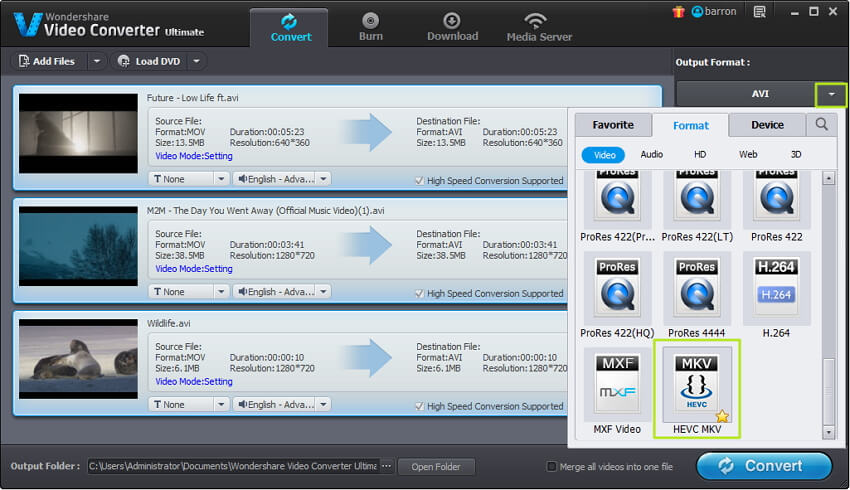Click the format list scroll down arrow
The image size is (850, 490).
828,432
